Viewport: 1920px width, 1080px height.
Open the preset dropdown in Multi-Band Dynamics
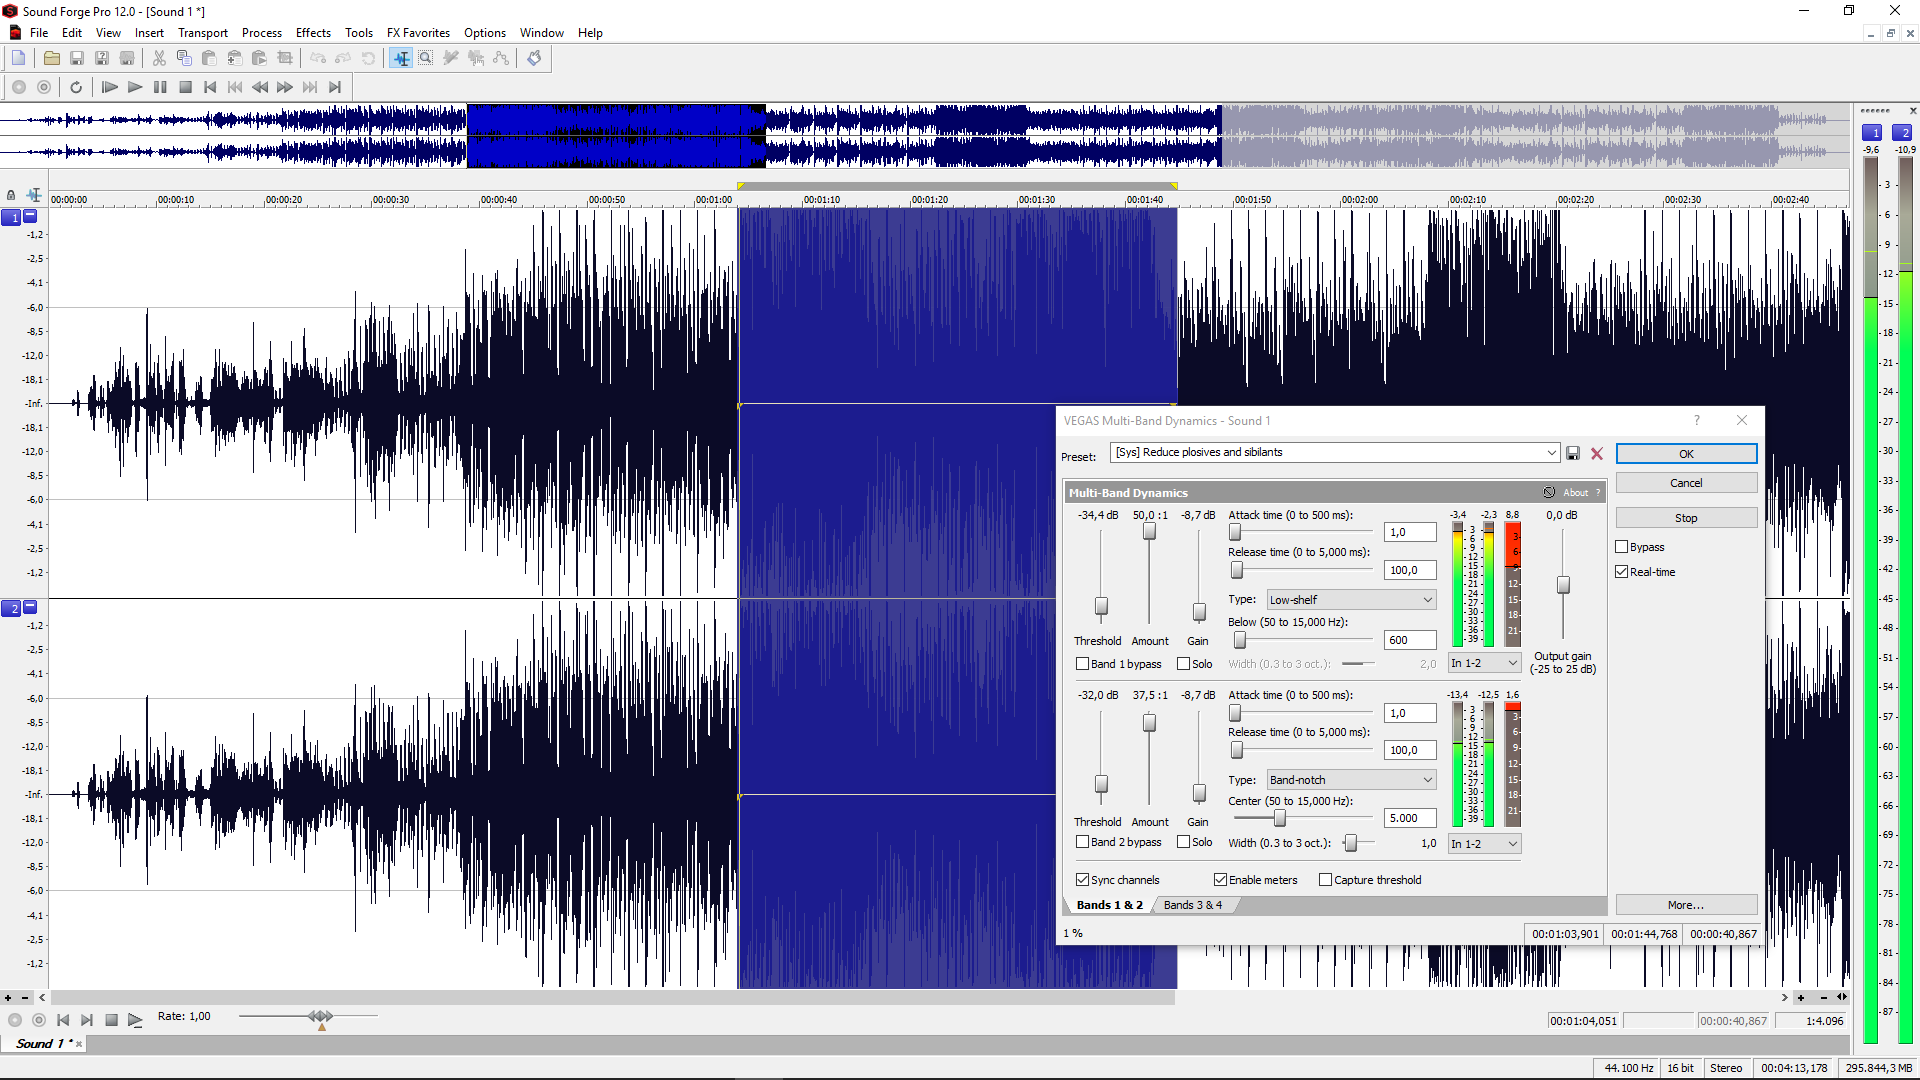pyautogui.click(x=1549, y=452)
